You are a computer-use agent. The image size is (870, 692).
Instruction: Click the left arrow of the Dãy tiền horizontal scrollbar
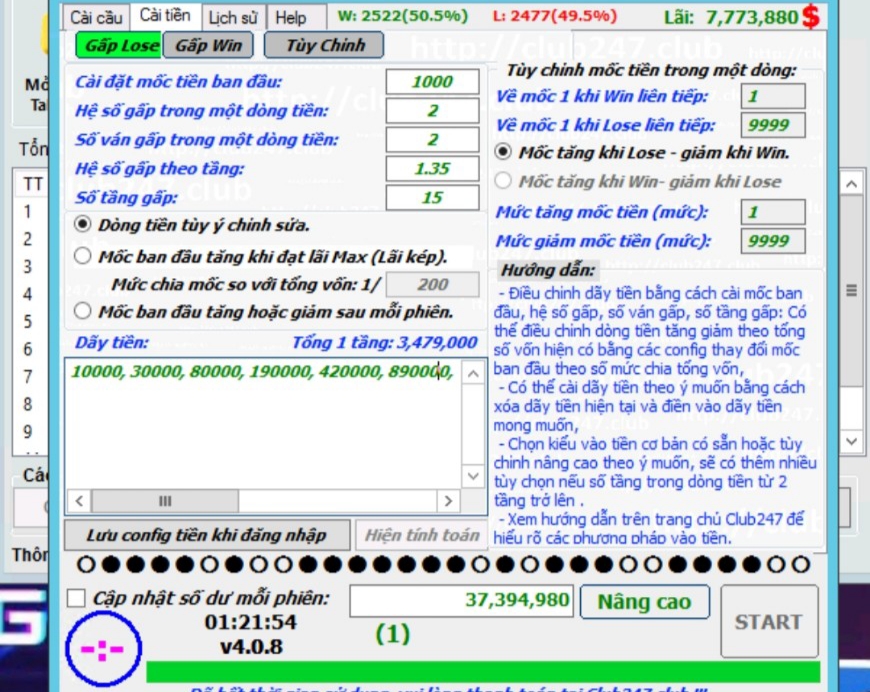point(78,501)
